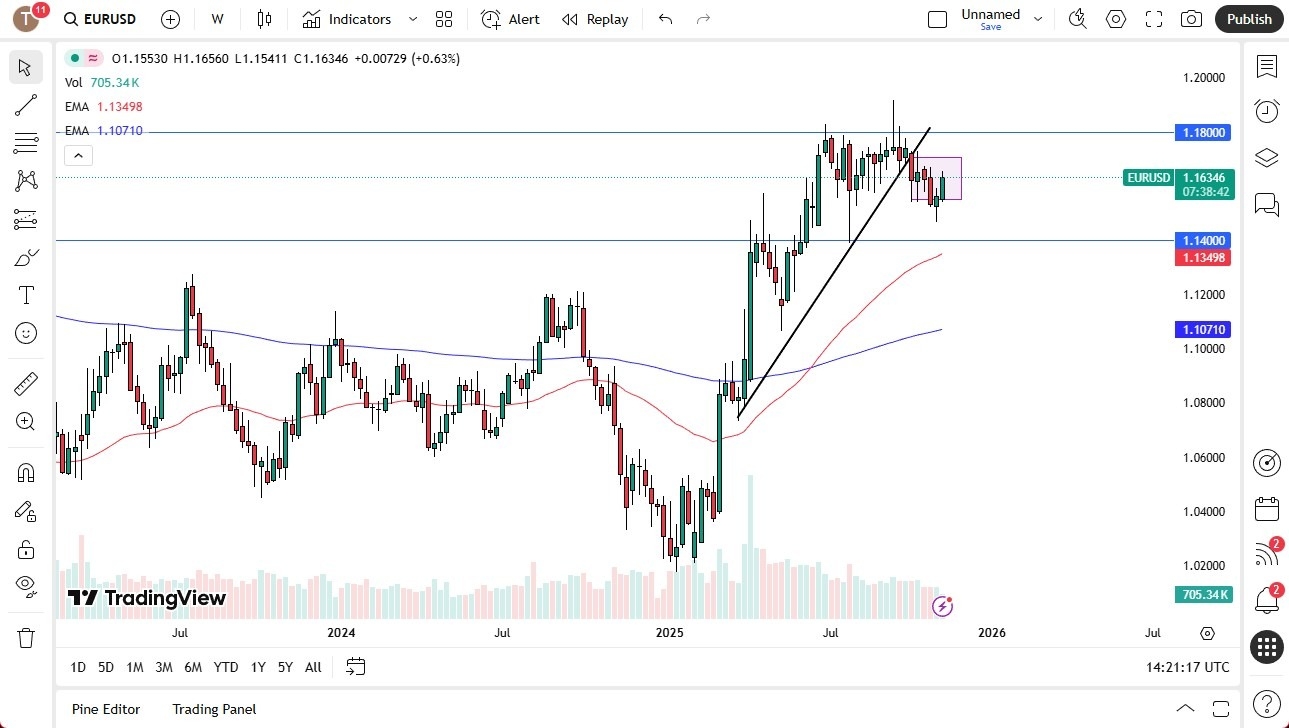Select the Text annotation tool
This screenshot has height=728, width=1289.
tap(26, 294)
